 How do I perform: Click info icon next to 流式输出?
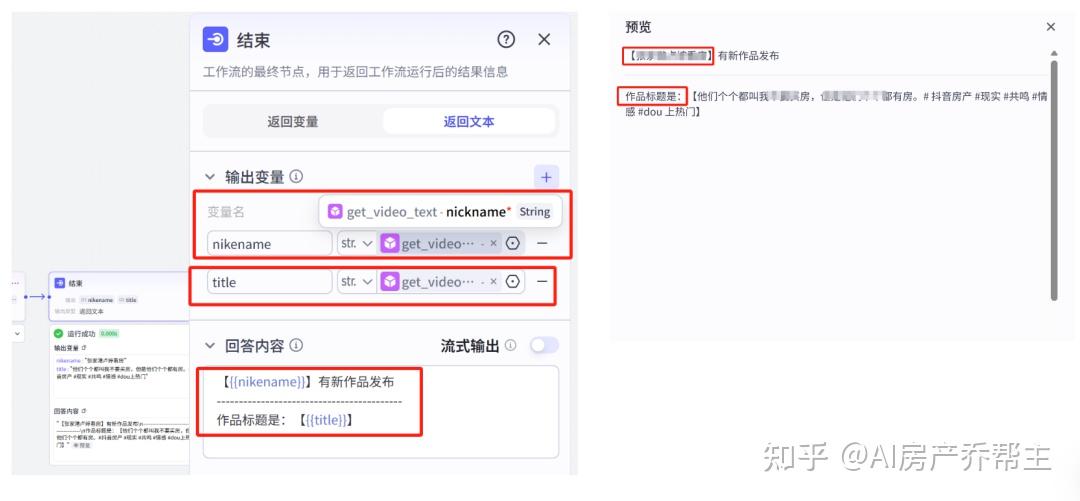tap(510, 345)
